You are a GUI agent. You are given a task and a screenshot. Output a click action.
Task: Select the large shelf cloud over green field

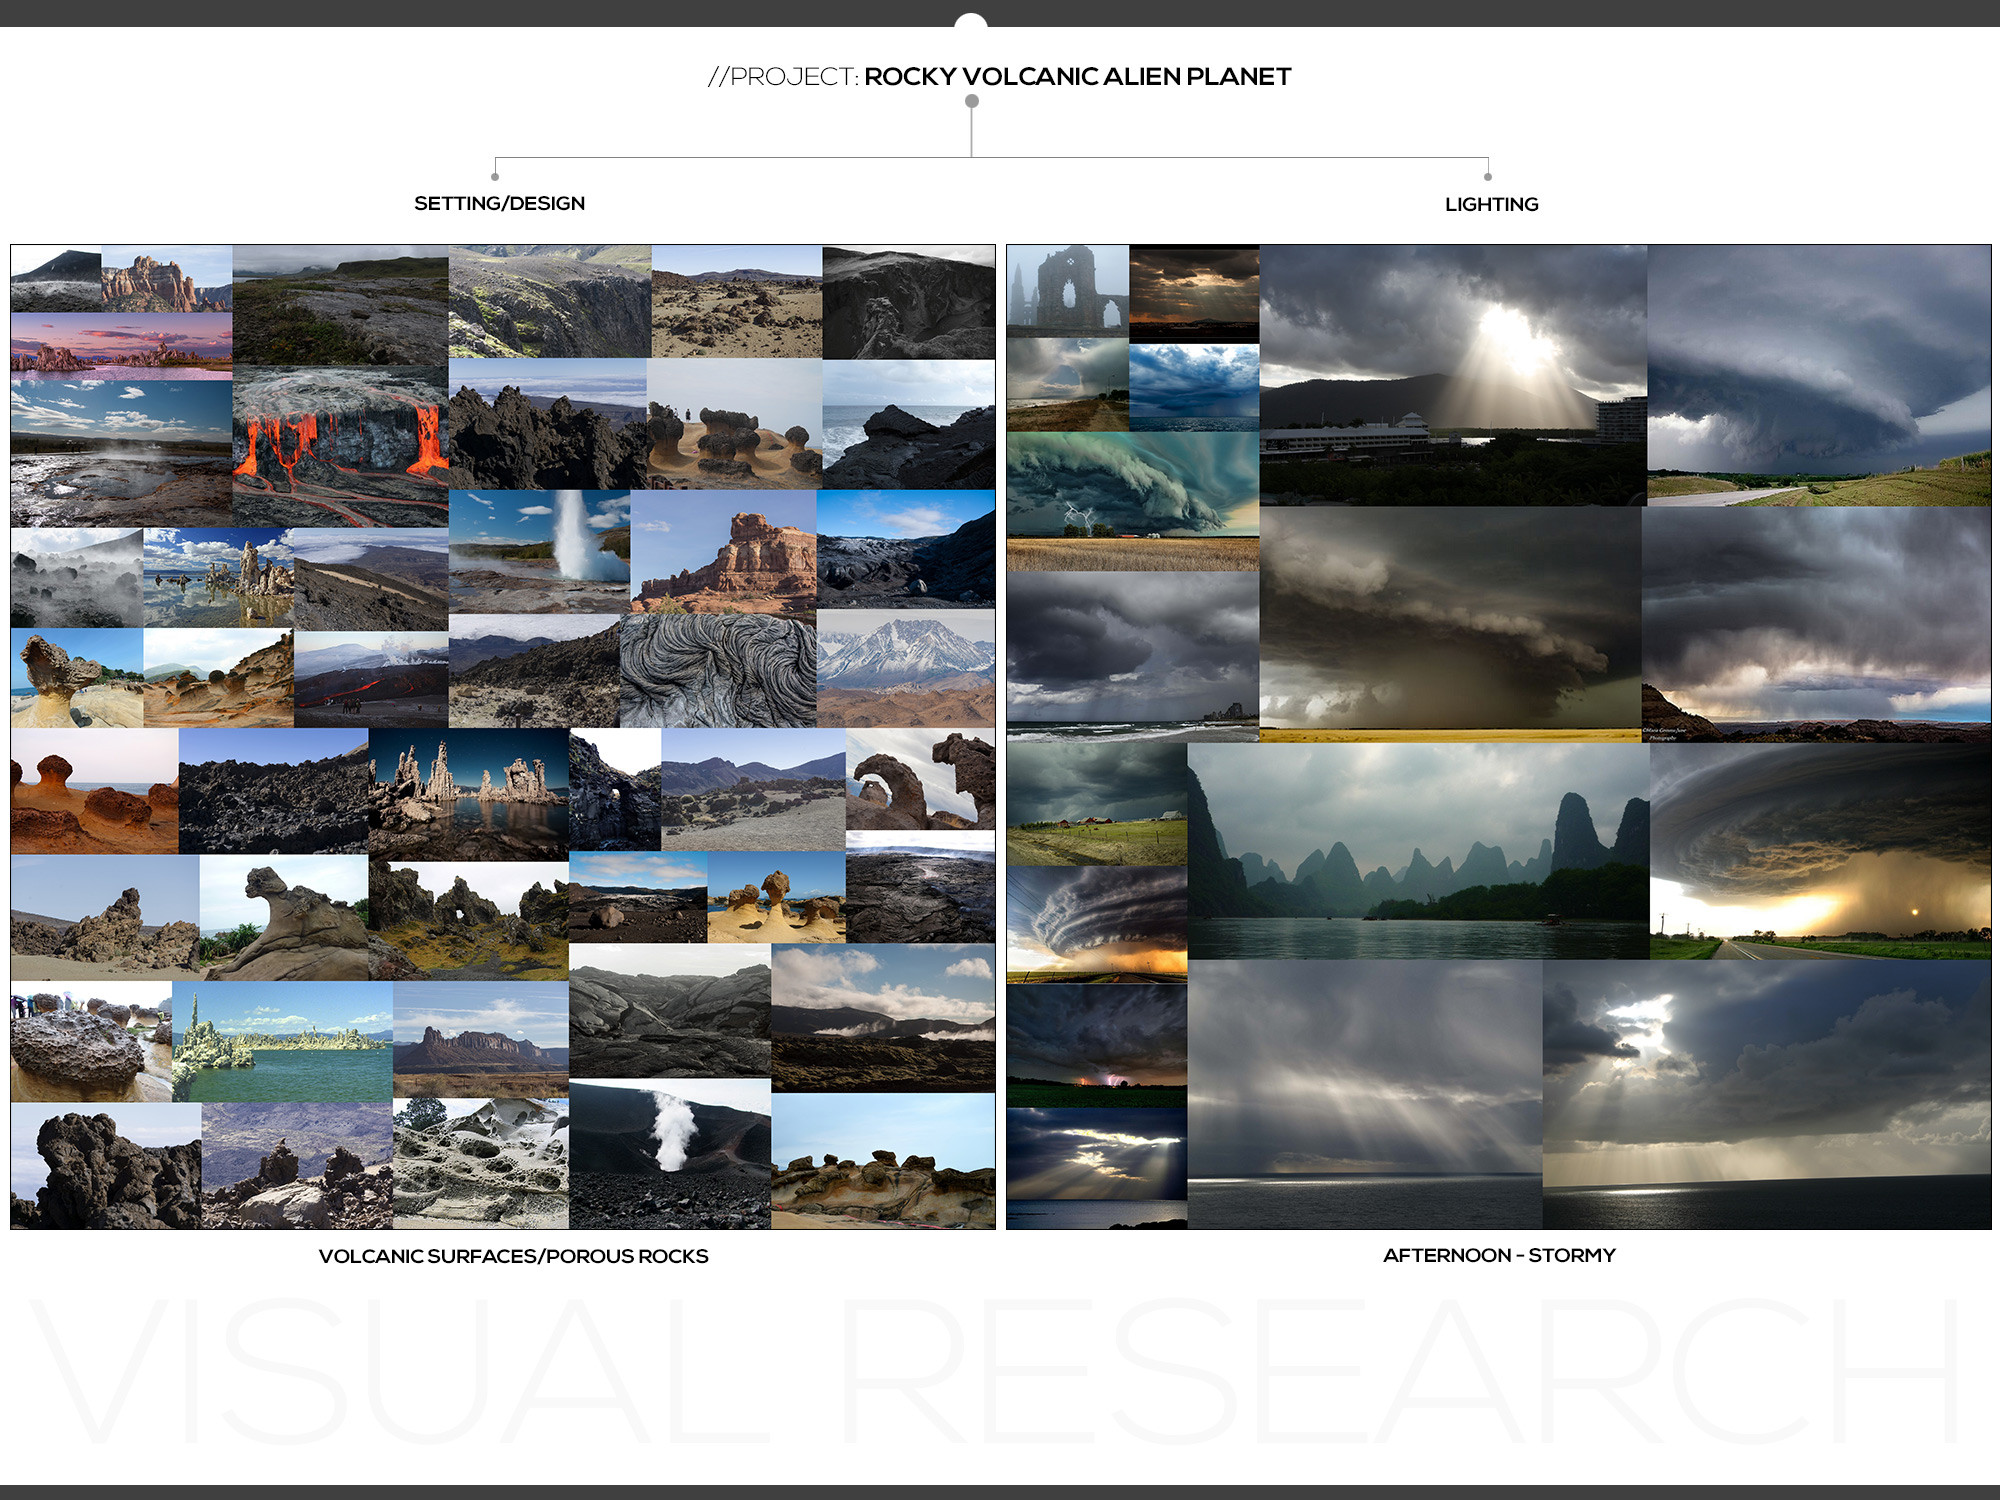(1819, 375)
